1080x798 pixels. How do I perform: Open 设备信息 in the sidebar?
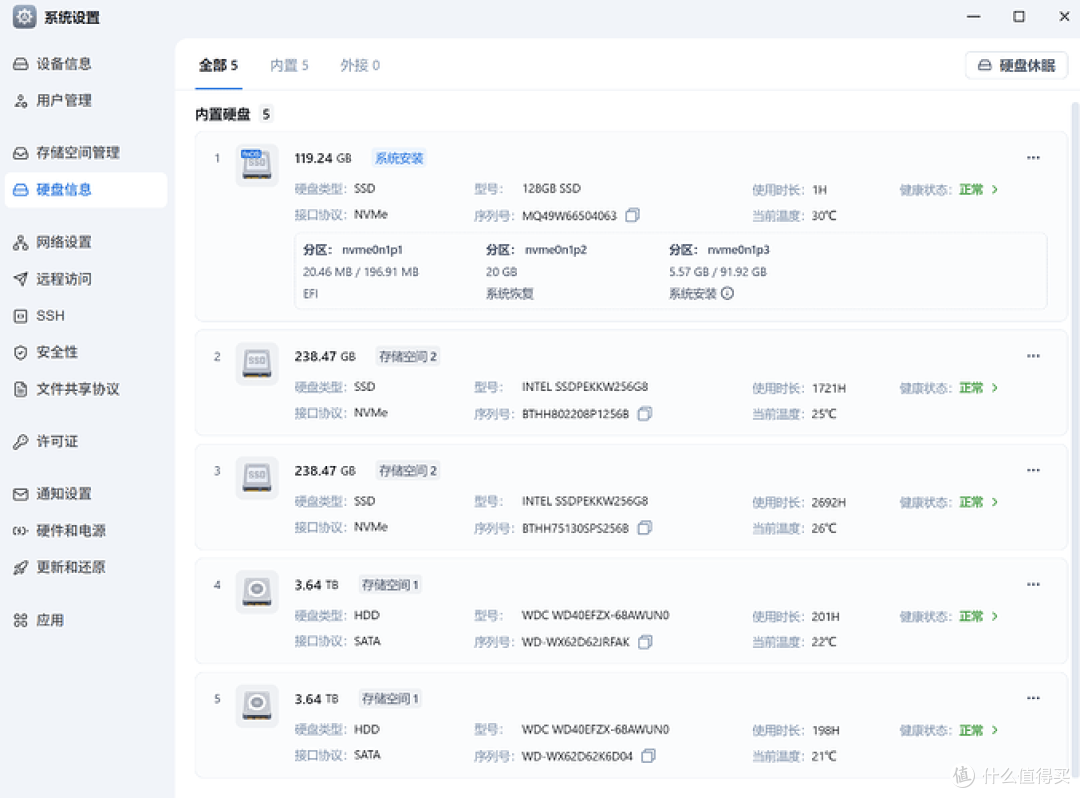(x=66, y=63)
